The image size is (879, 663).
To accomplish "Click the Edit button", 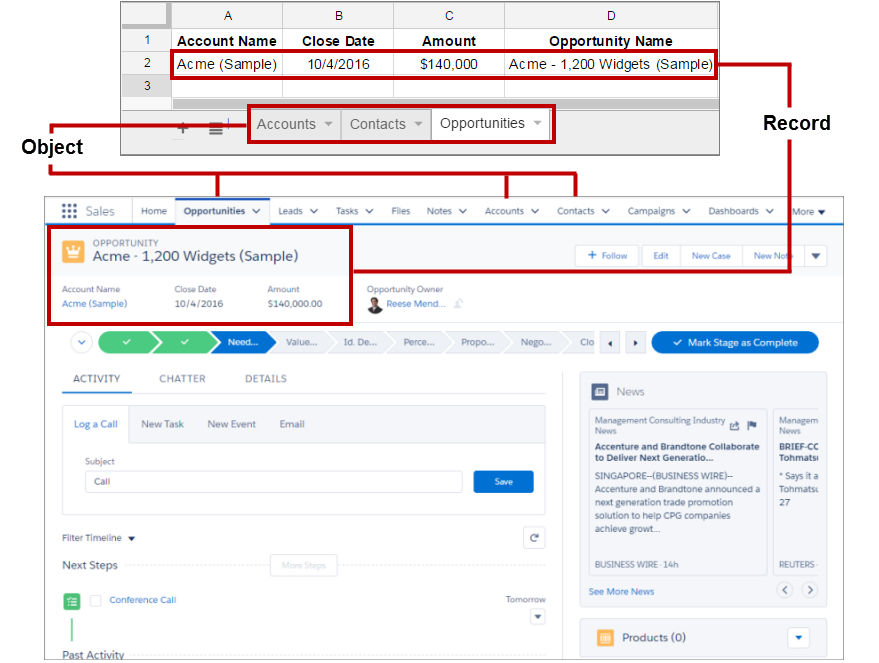I will click(x=661, y=256).
